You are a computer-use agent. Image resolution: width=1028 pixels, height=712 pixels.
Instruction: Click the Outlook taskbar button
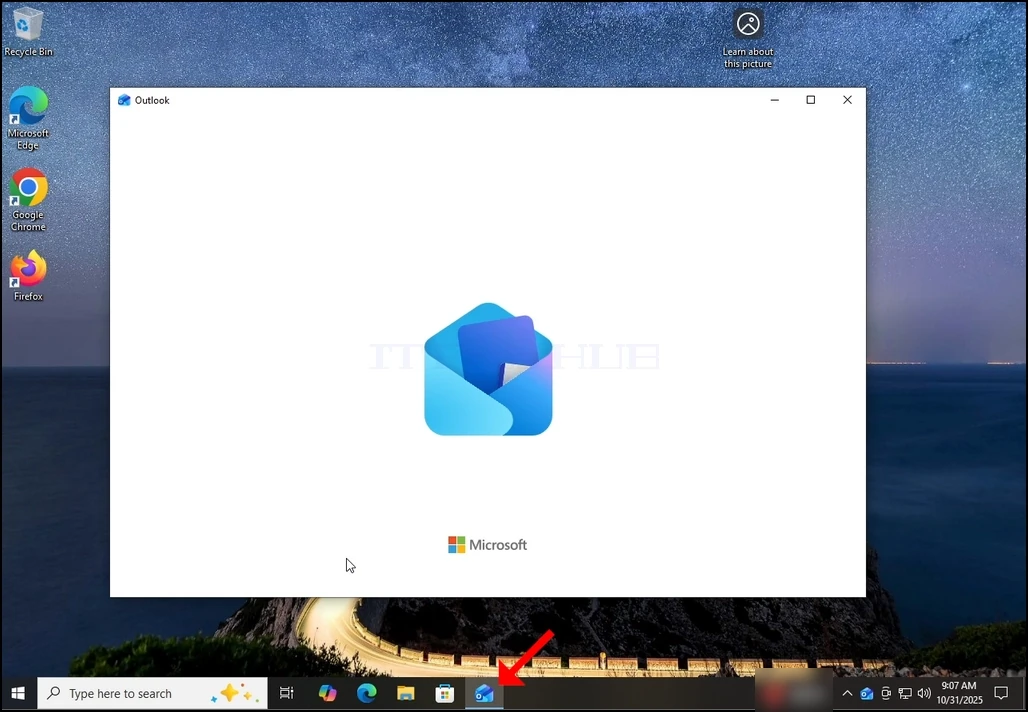[484, 693]
